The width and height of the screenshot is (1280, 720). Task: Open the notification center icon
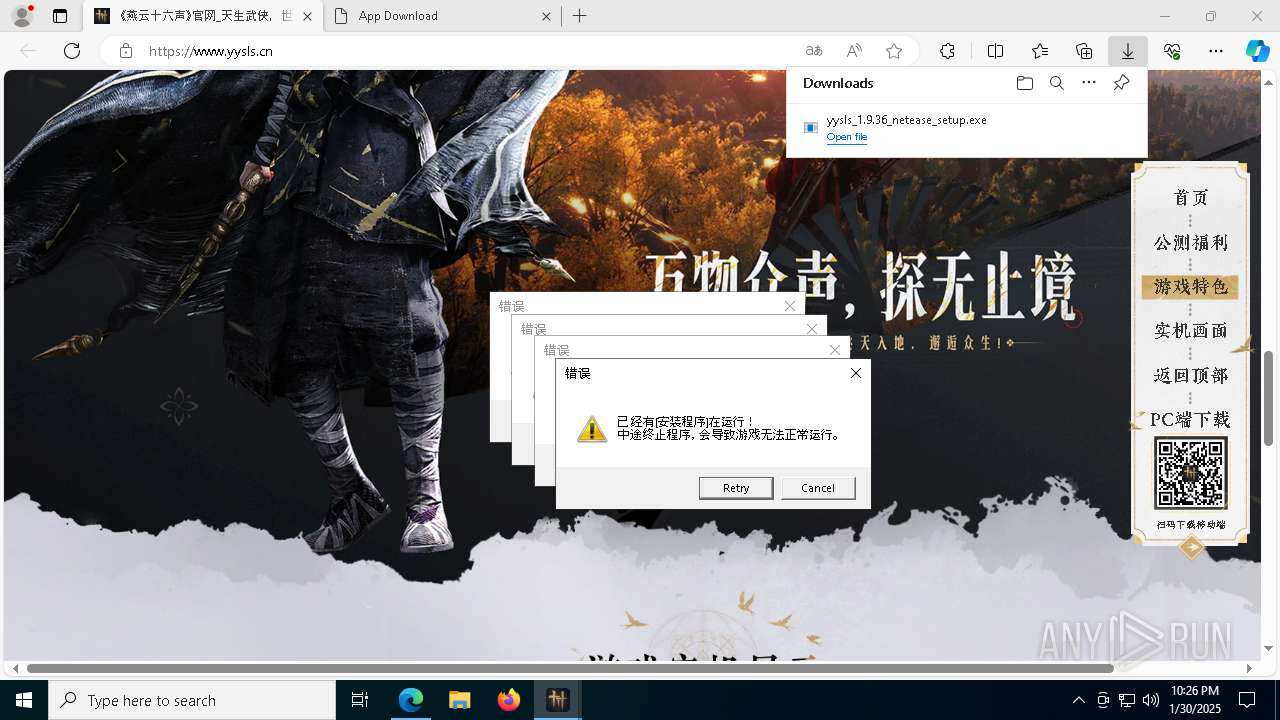pos(1247,700)
